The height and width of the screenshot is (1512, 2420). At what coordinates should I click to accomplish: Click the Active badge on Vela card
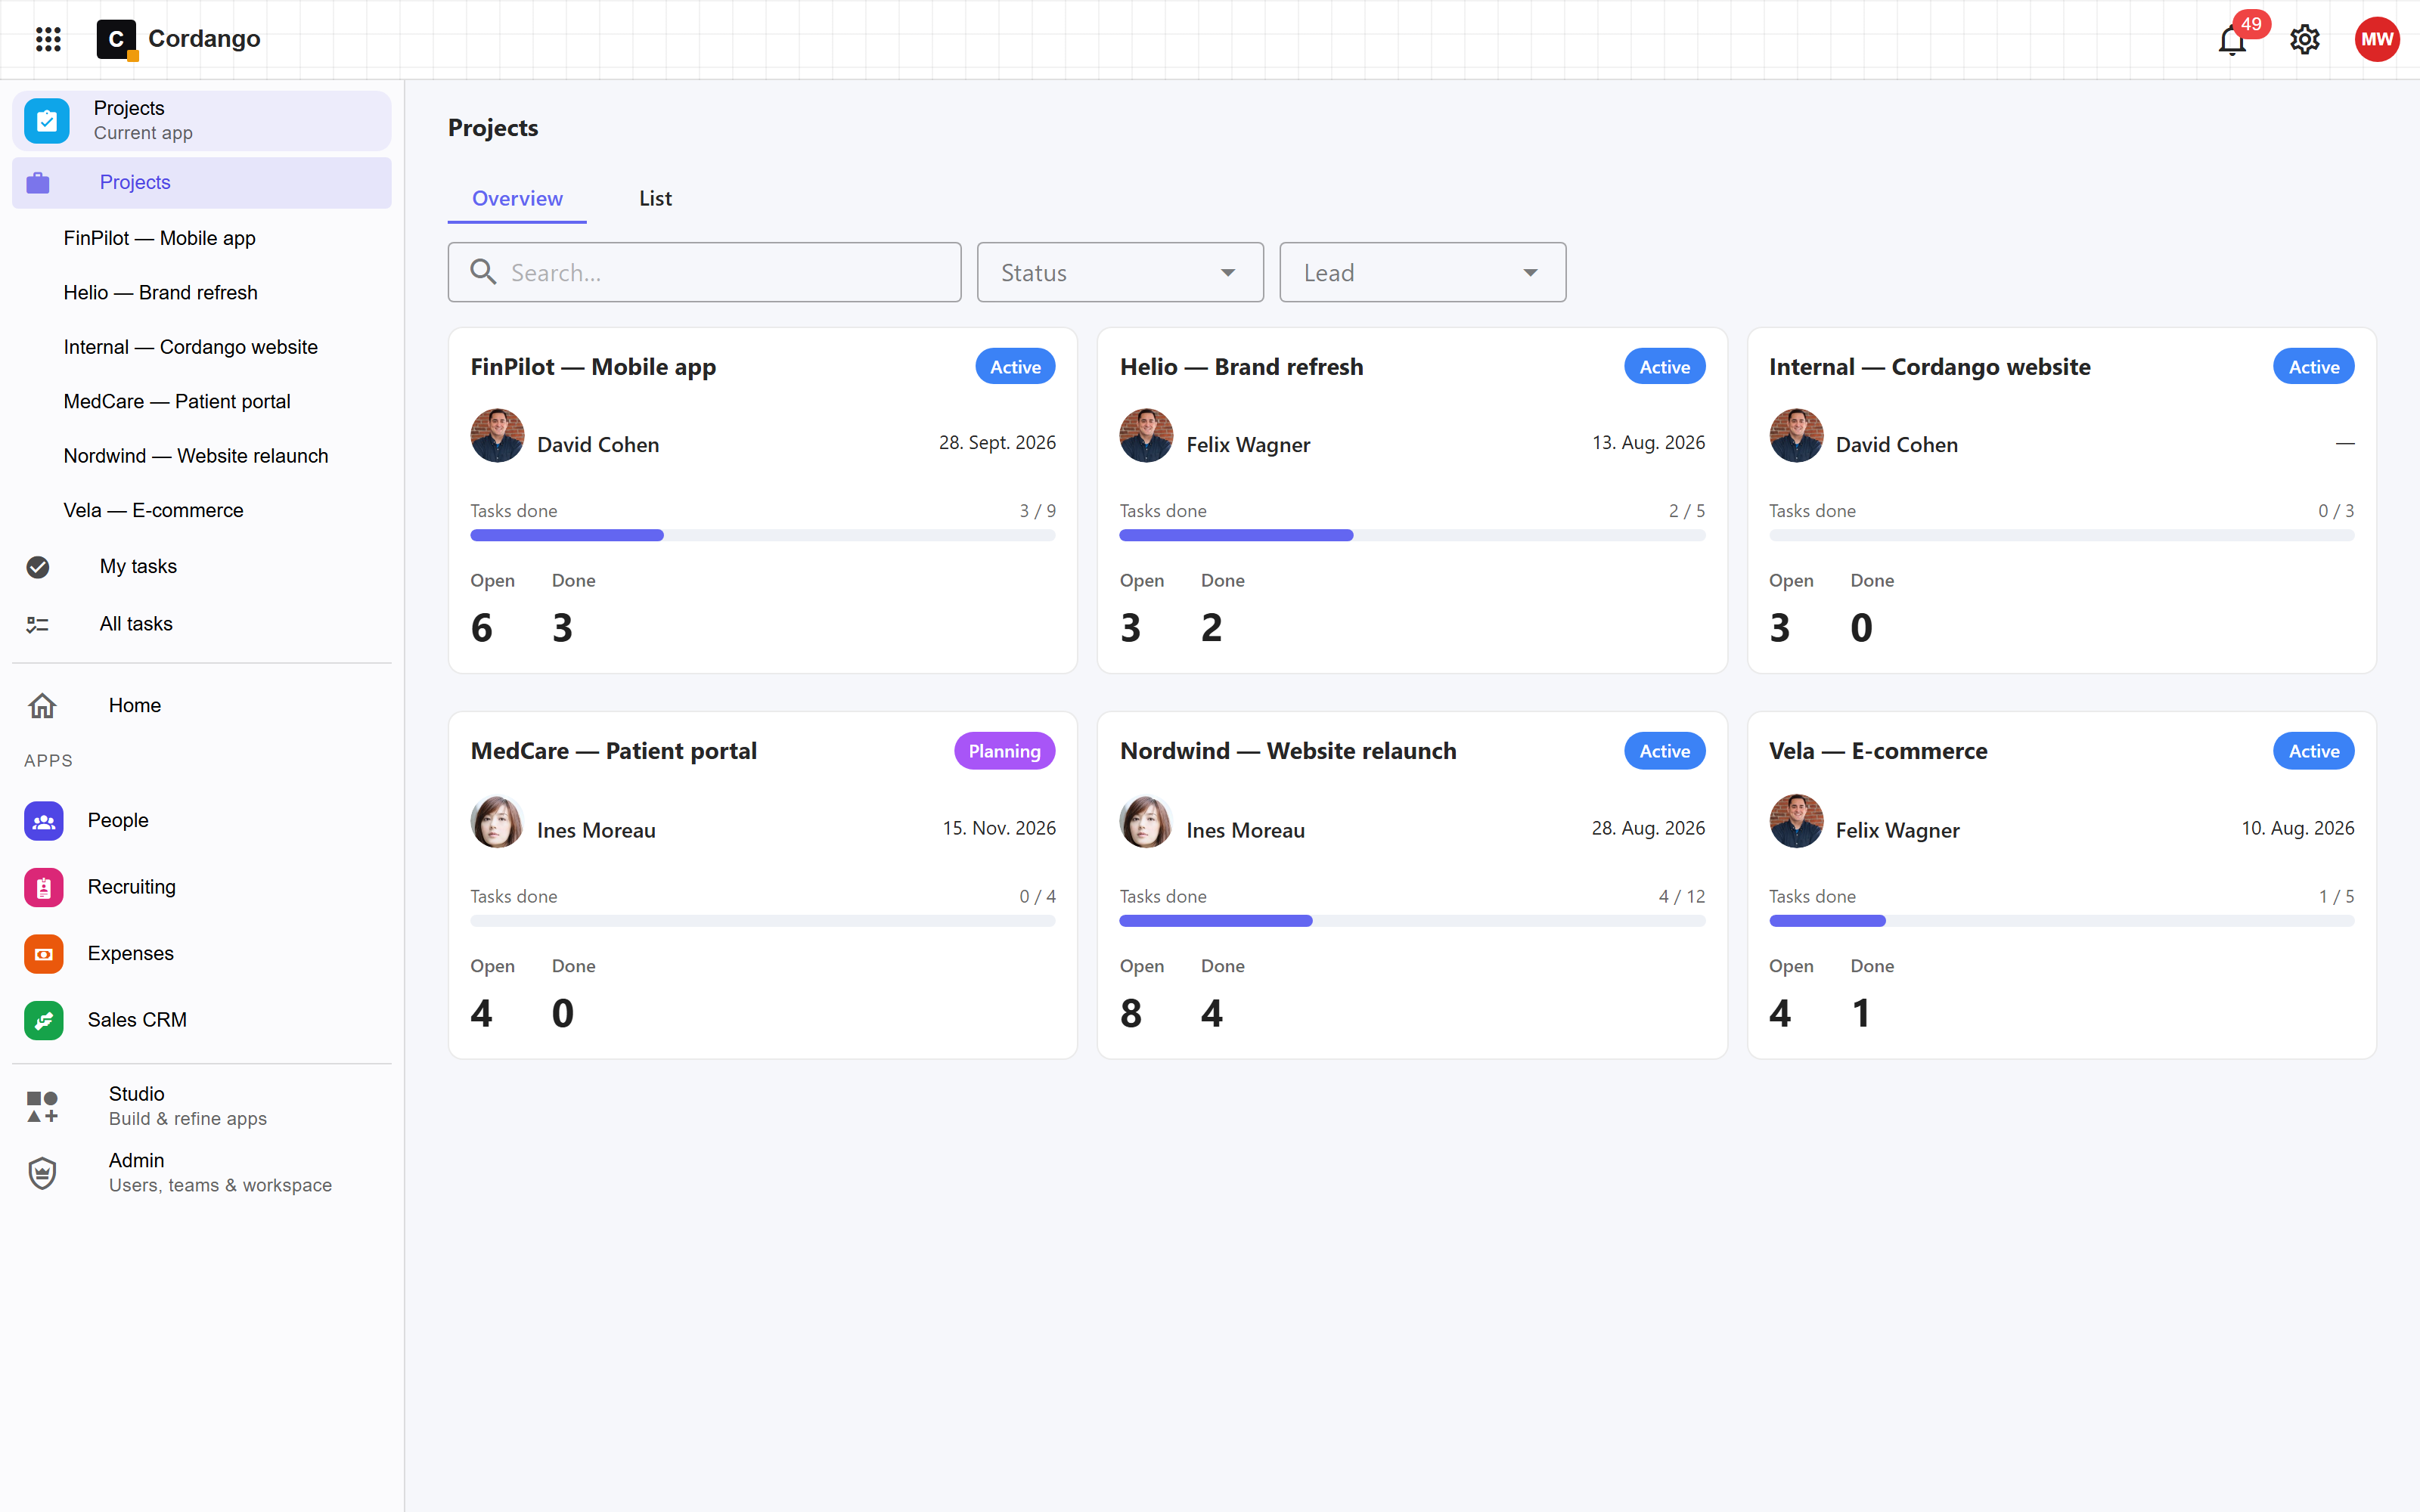(2313, 751)
